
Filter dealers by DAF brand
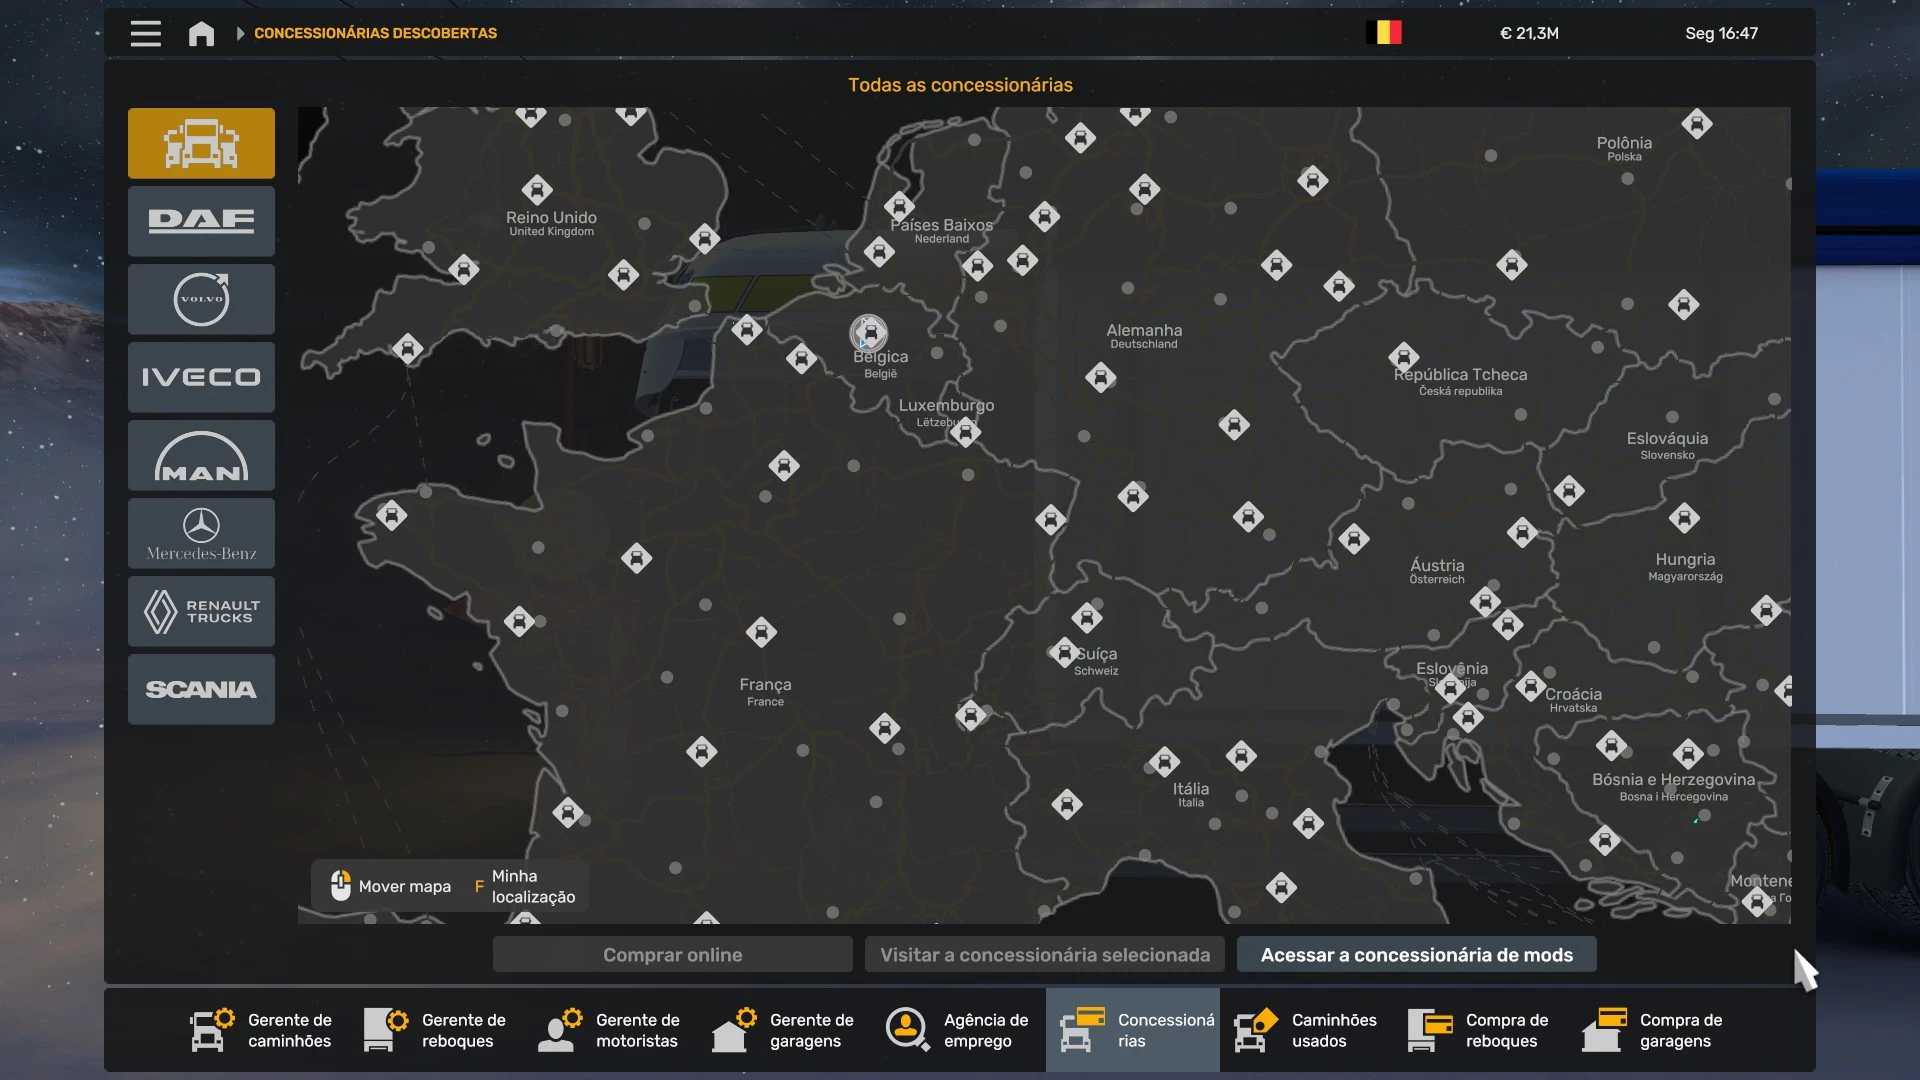[201, 221]
